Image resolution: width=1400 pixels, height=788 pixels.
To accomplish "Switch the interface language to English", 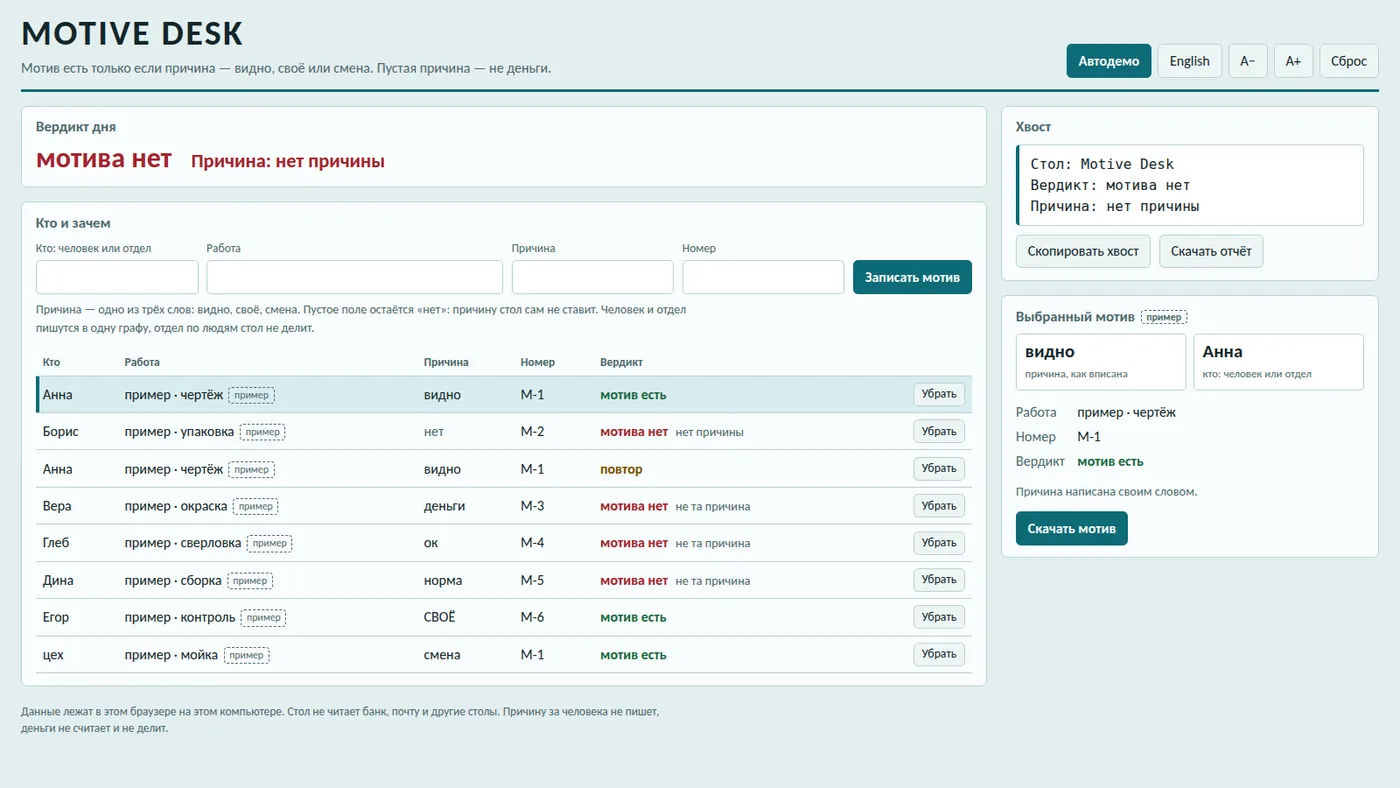I will point(1190,61).
